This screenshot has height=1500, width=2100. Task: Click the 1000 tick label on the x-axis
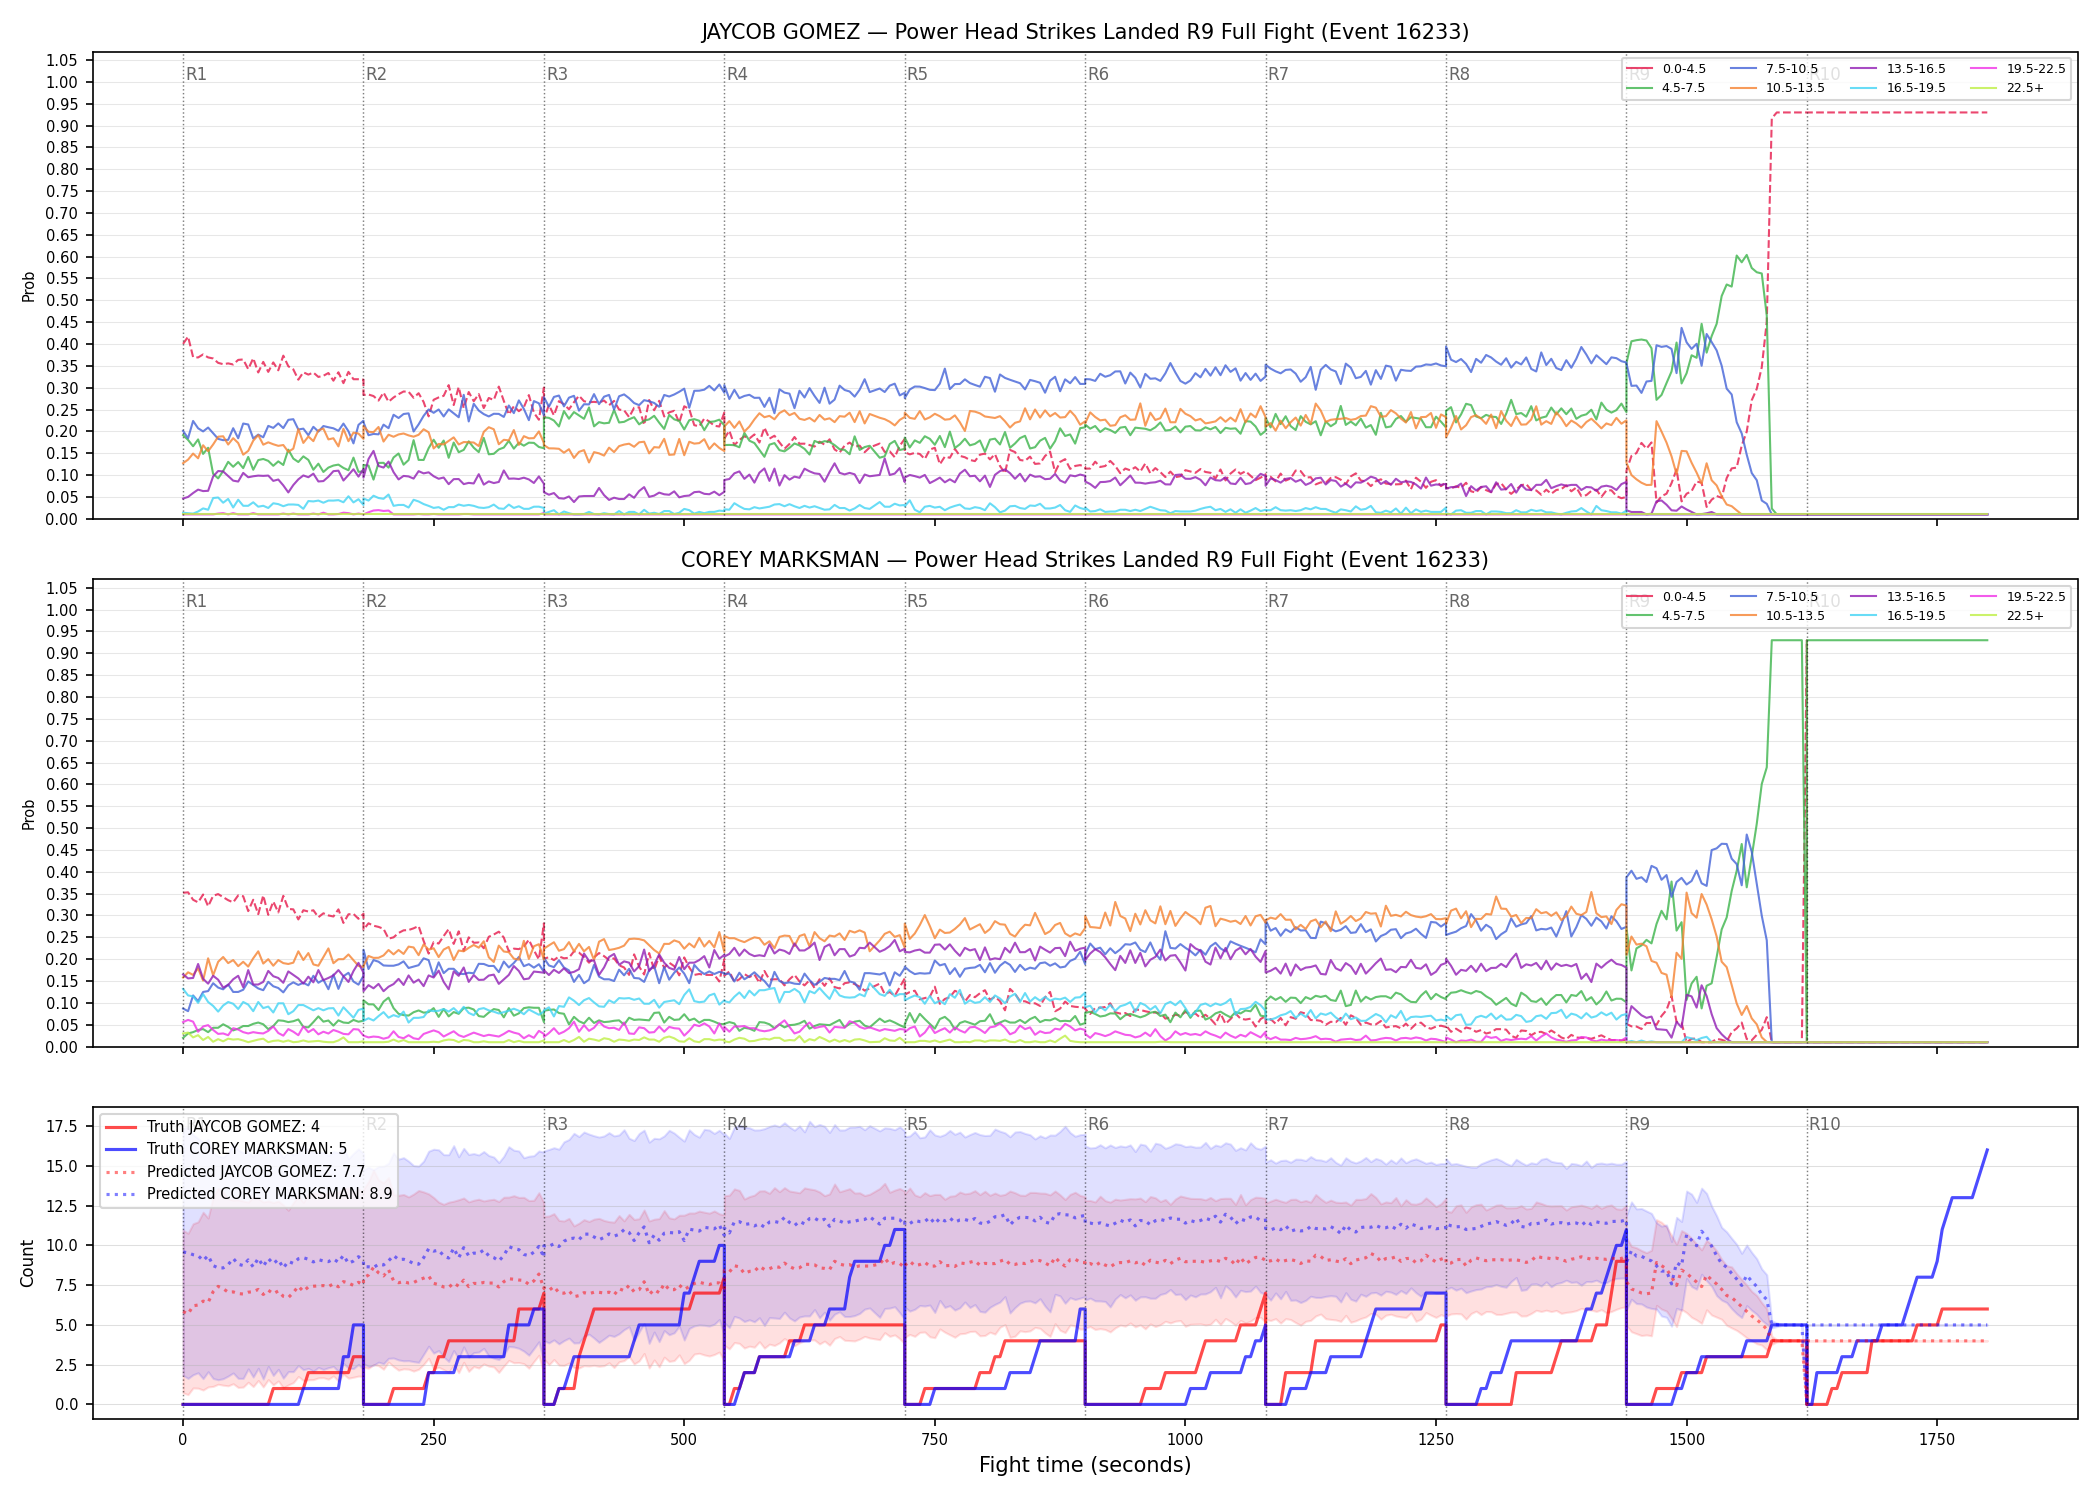1185,1440
